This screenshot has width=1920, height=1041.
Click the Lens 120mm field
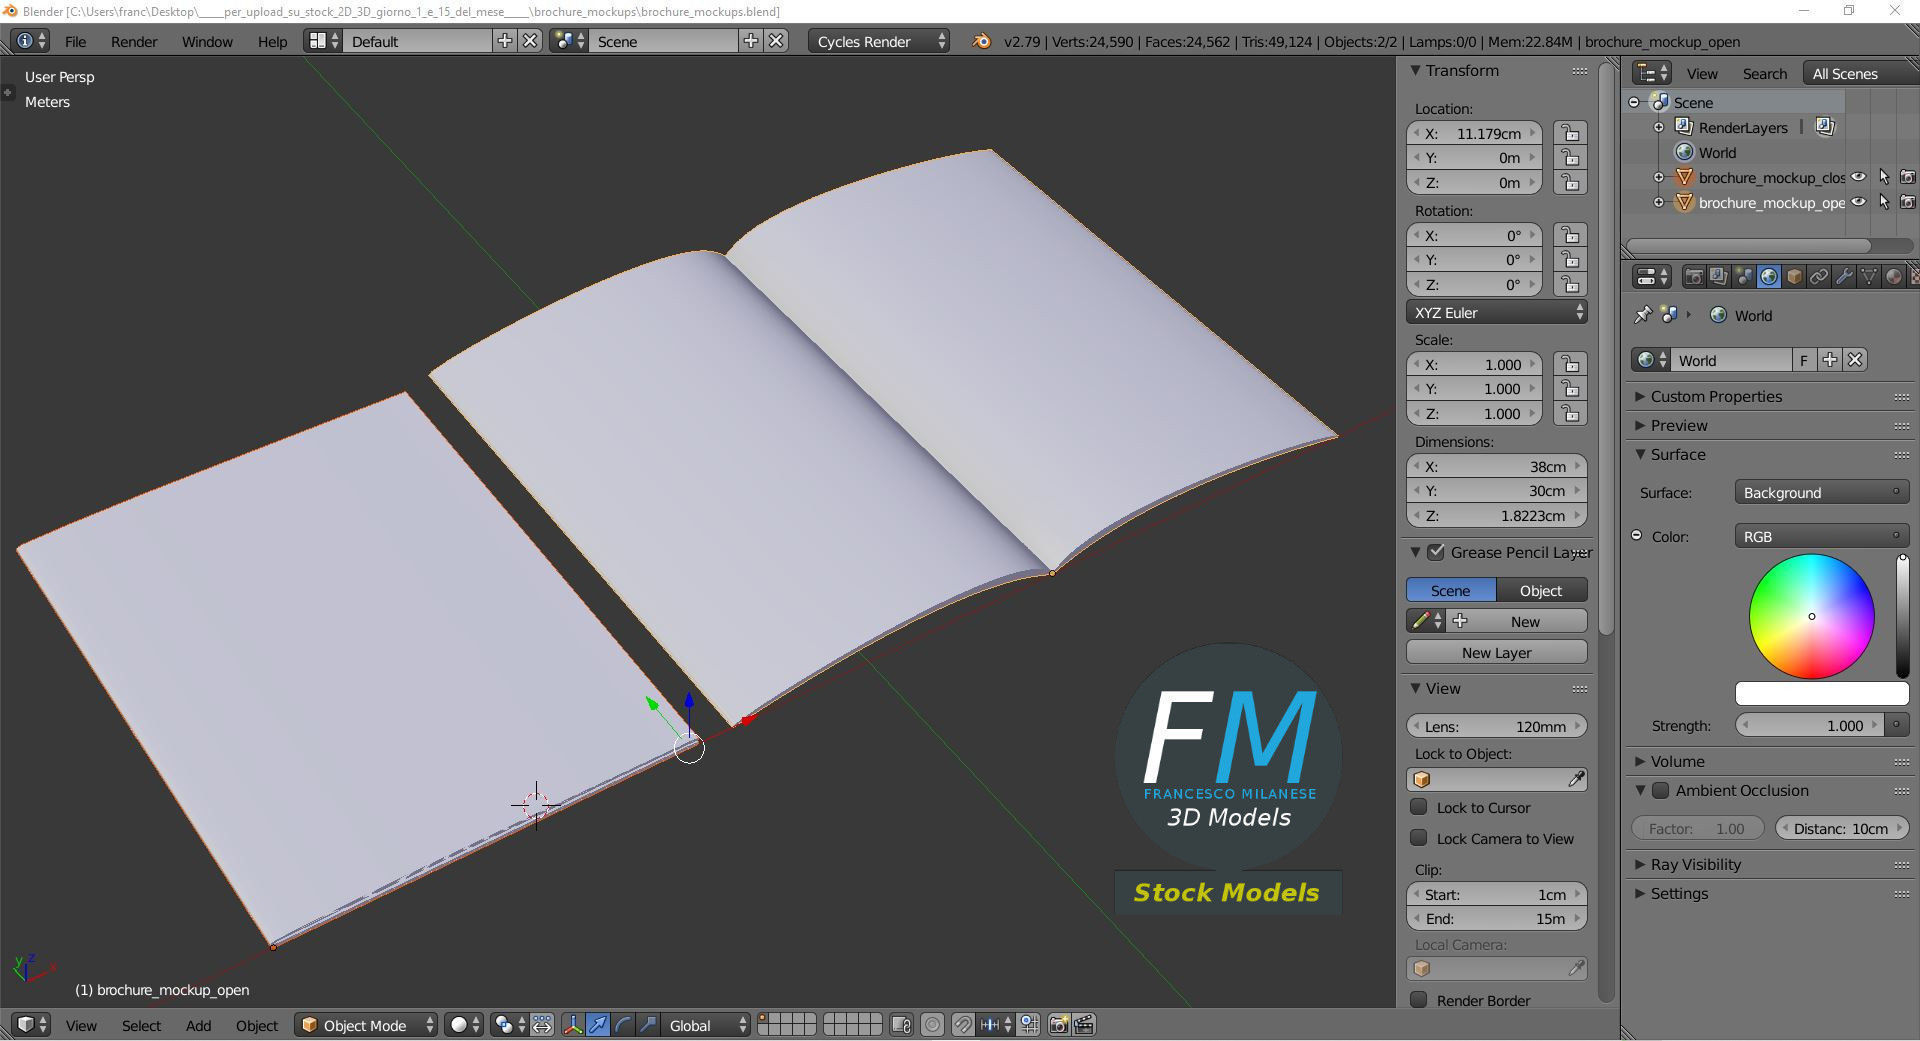pyautogui.click(x=1497, y=726)
